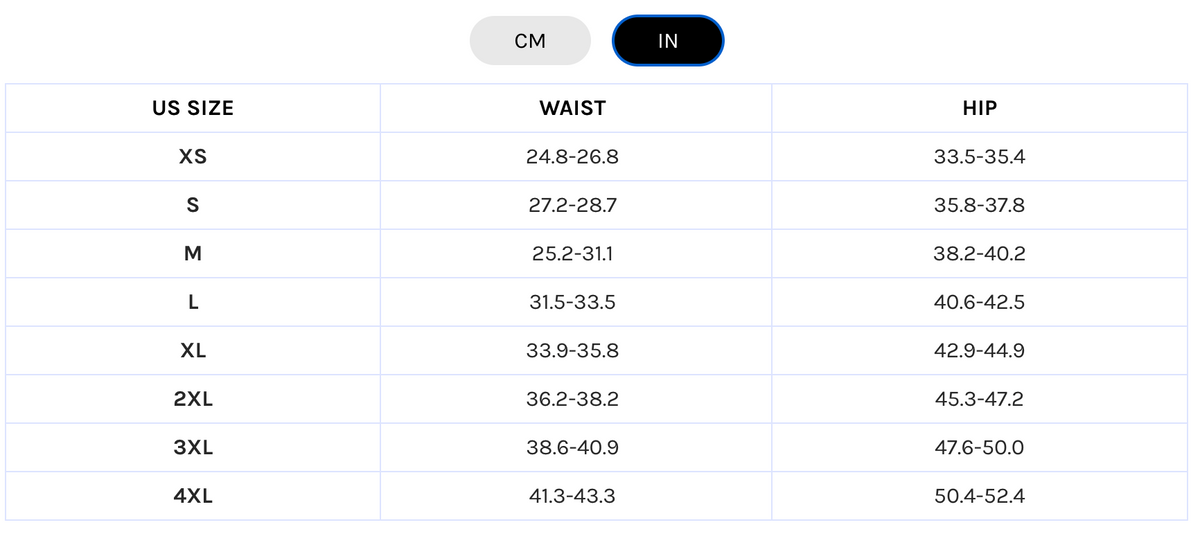Select the S size row label
1200x536 pixels.
pyautogui.click(x=193, y=205)
